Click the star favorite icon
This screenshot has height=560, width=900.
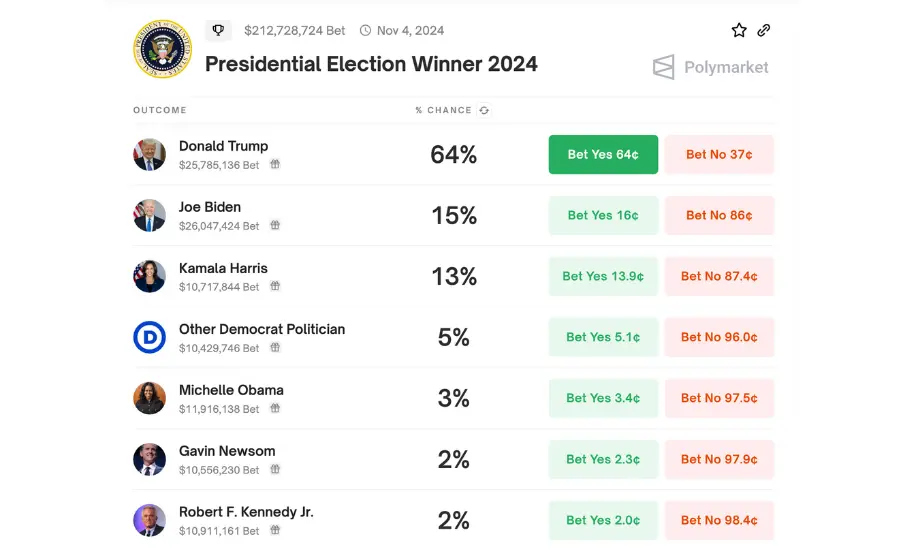[x=739, y=30]
